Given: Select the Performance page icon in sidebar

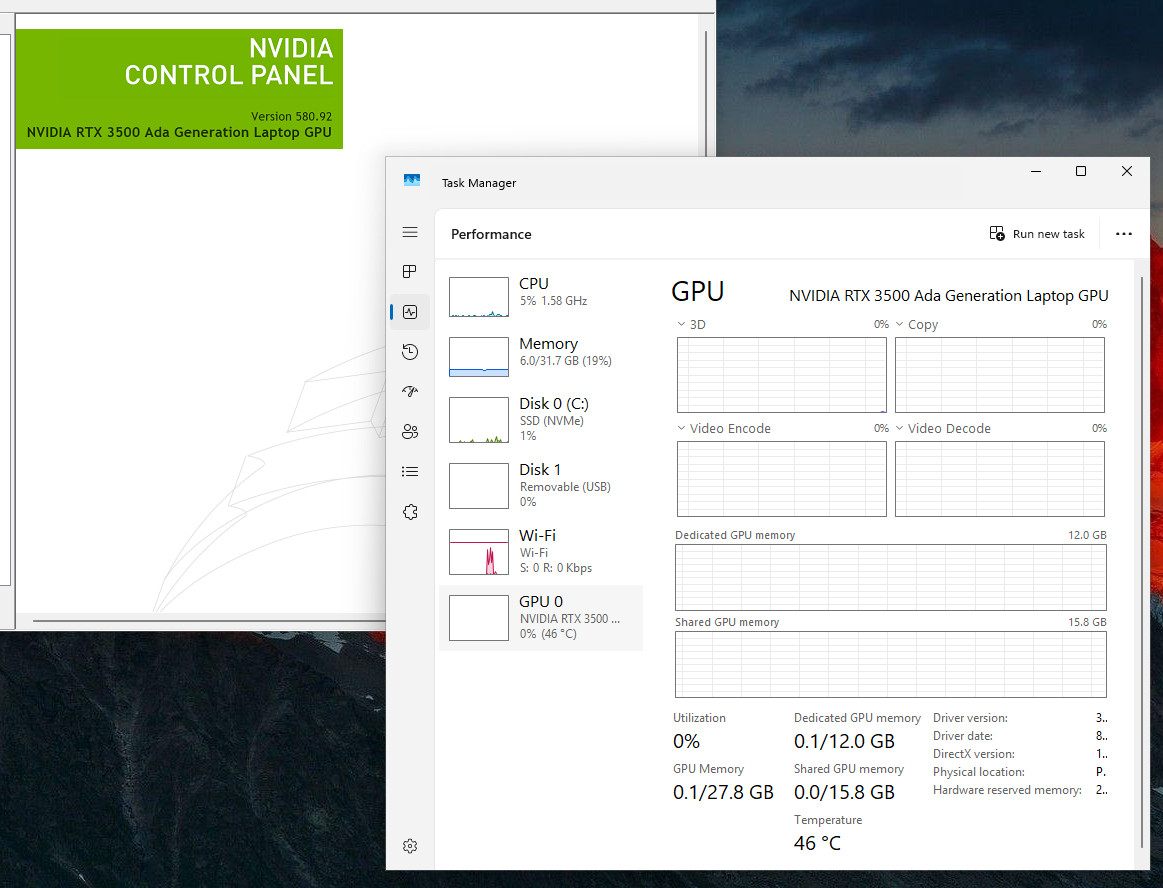Looking at the screenshot, I should [x=409, y=312].
